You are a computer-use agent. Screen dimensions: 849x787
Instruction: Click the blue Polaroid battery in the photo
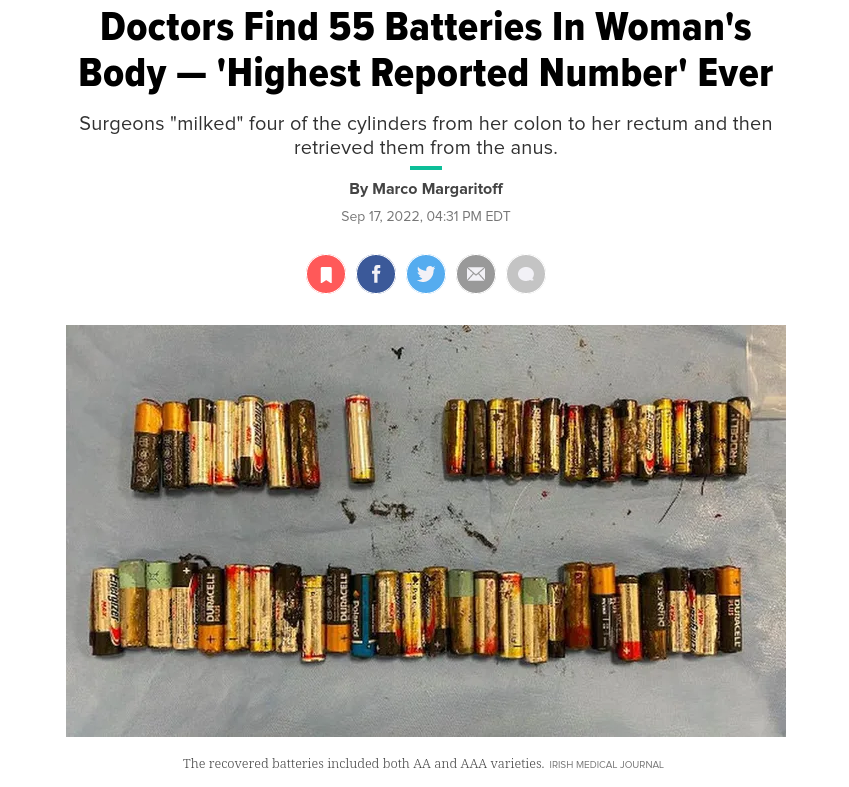pos(362,617)
